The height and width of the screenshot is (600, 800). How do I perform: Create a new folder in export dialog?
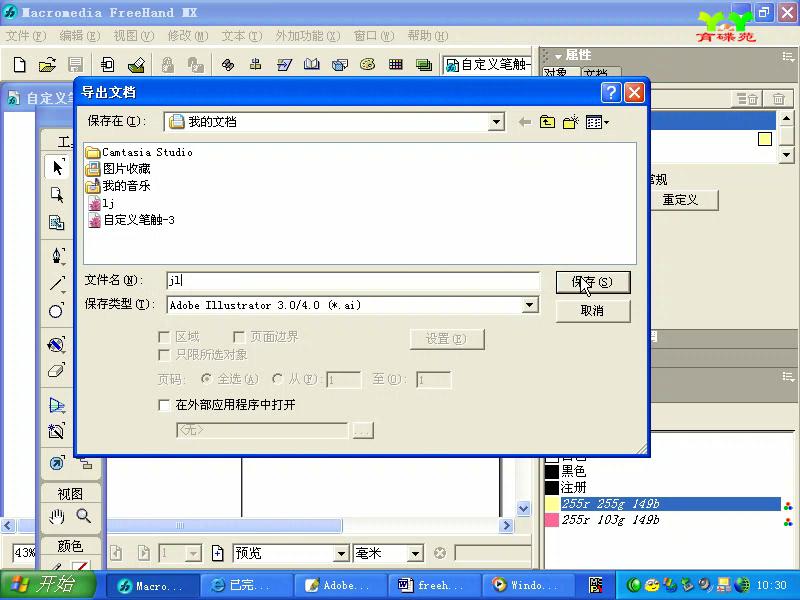click(571, 122)
